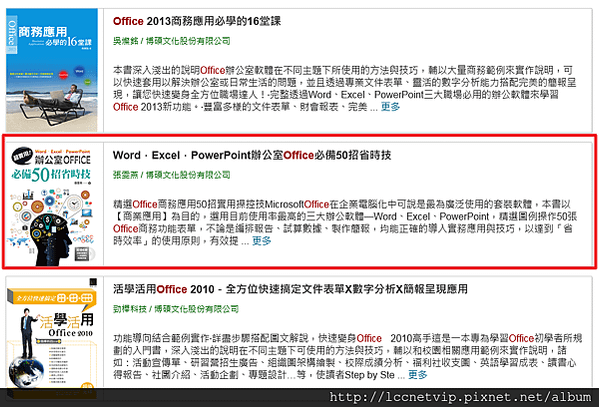Expand 更多 in the third book description
The height and width of the screenshot is (407, 599).
417,375
